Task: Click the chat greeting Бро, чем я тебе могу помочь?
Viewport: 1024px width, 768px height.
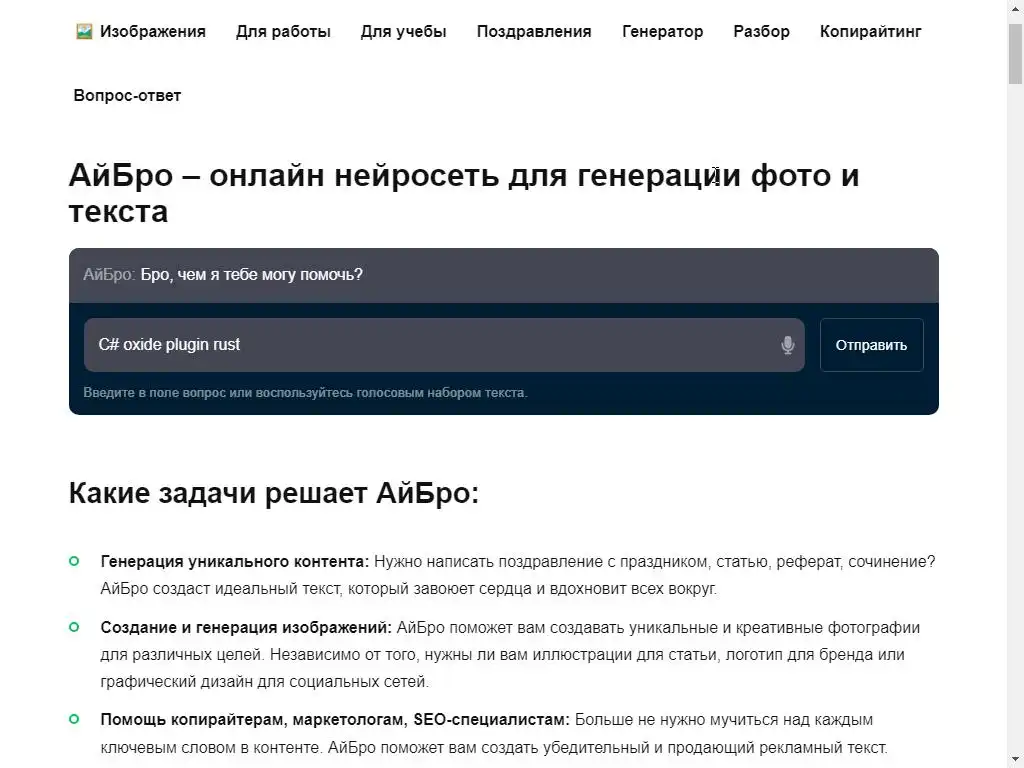Action: coord(251,275)
